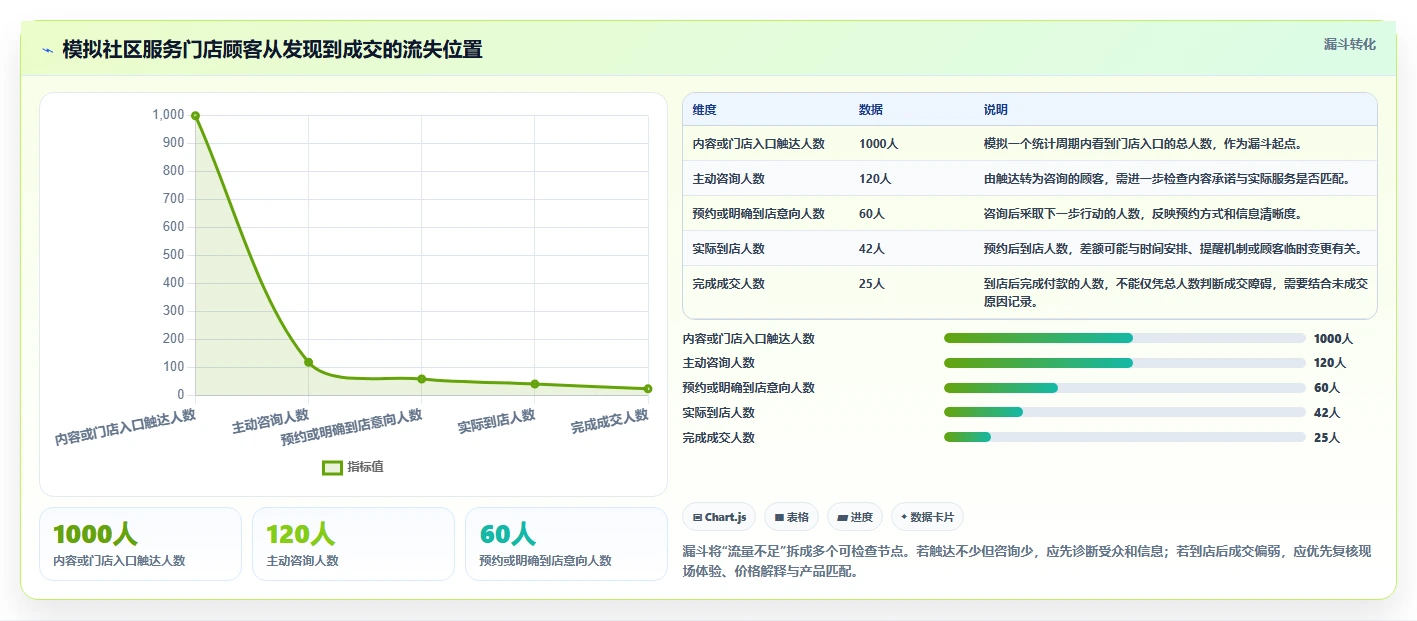Screen dimensions: 1417x621
Task: Click the footer note starting 漏斗将
Action: 1028,562
